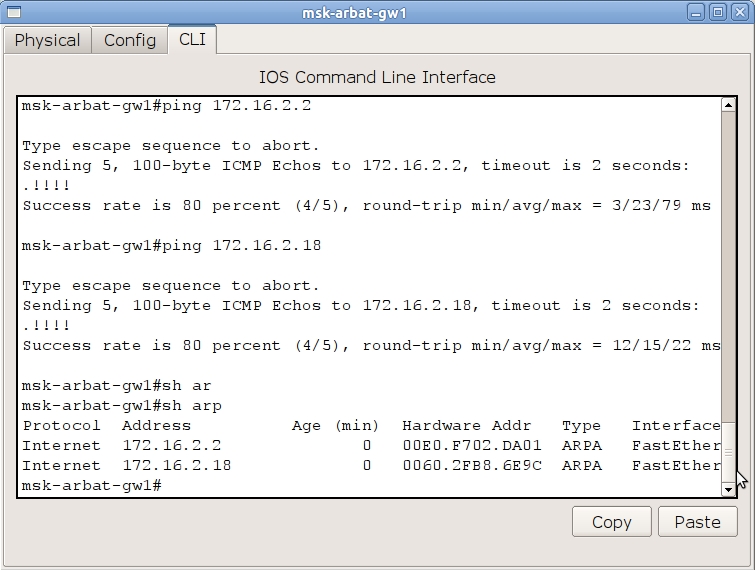Viewport: 755px width, 570px height.
Task: Click the scrollbar thumb in the CLI pane
Action: (728, 452)
